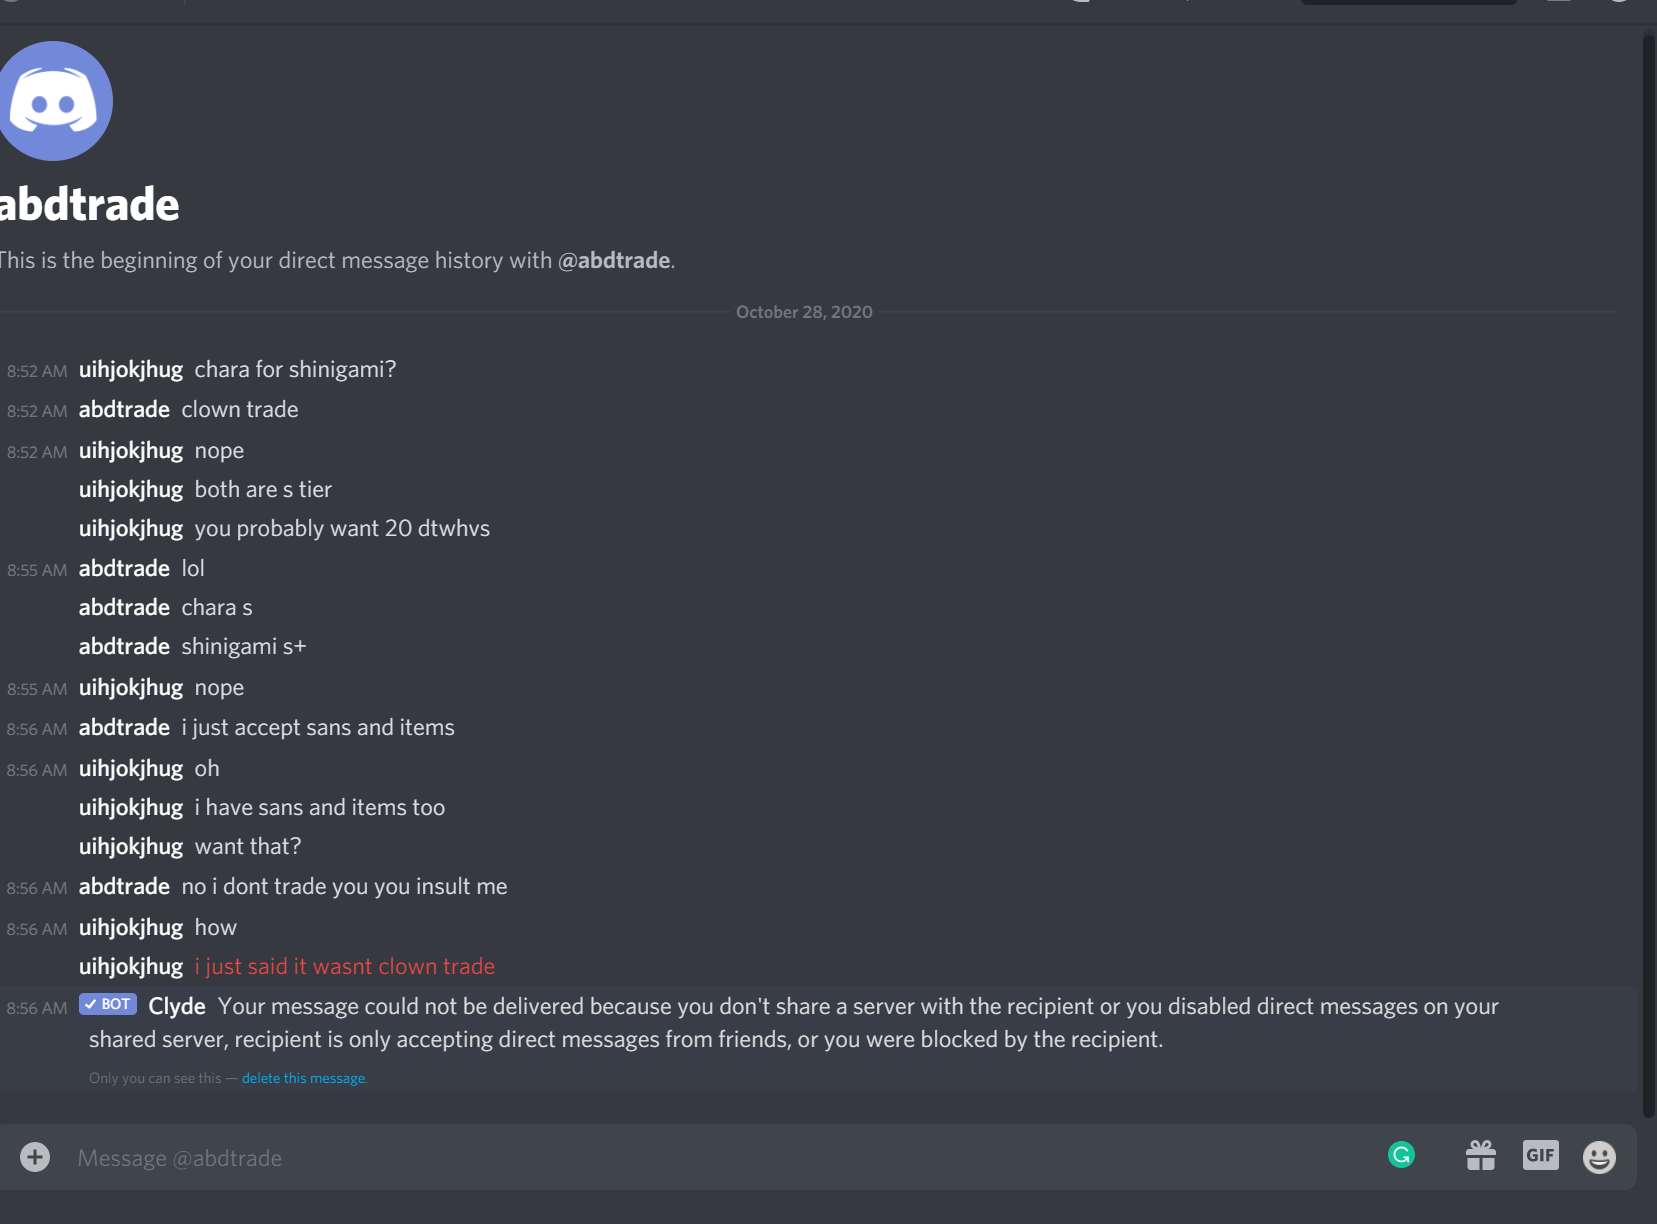Open the emoji picker smiley
This screenshot has height=1224, width=1657.
[1599, 1157]
